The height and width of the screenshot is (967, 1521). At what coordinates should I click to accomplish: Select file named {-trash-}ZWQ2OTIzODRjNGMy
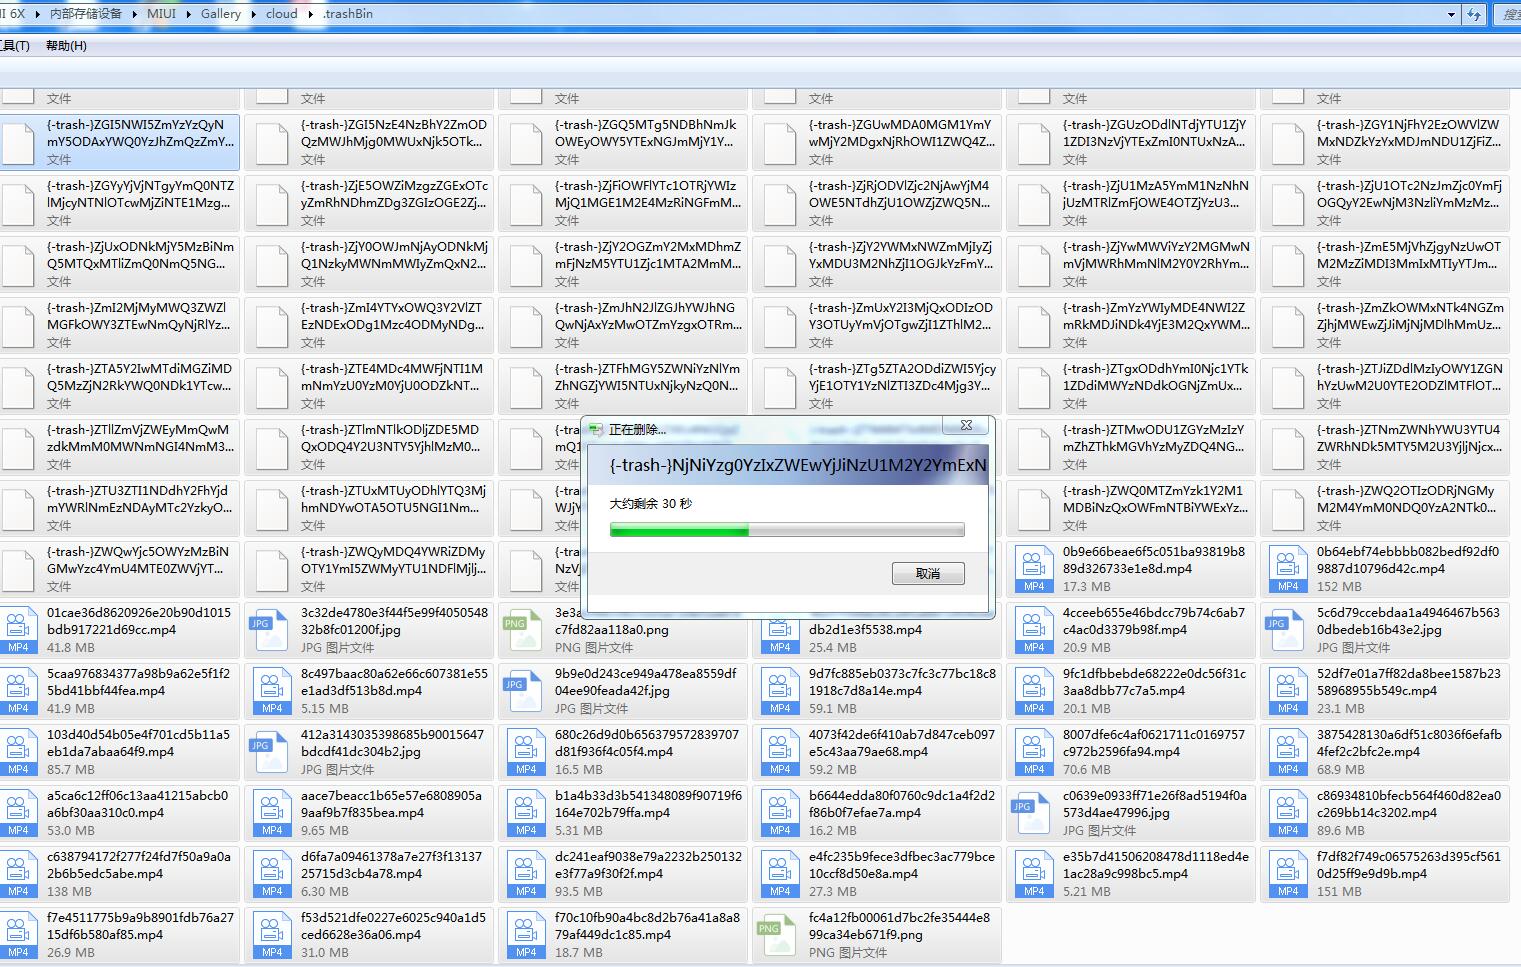point(1408,499)
